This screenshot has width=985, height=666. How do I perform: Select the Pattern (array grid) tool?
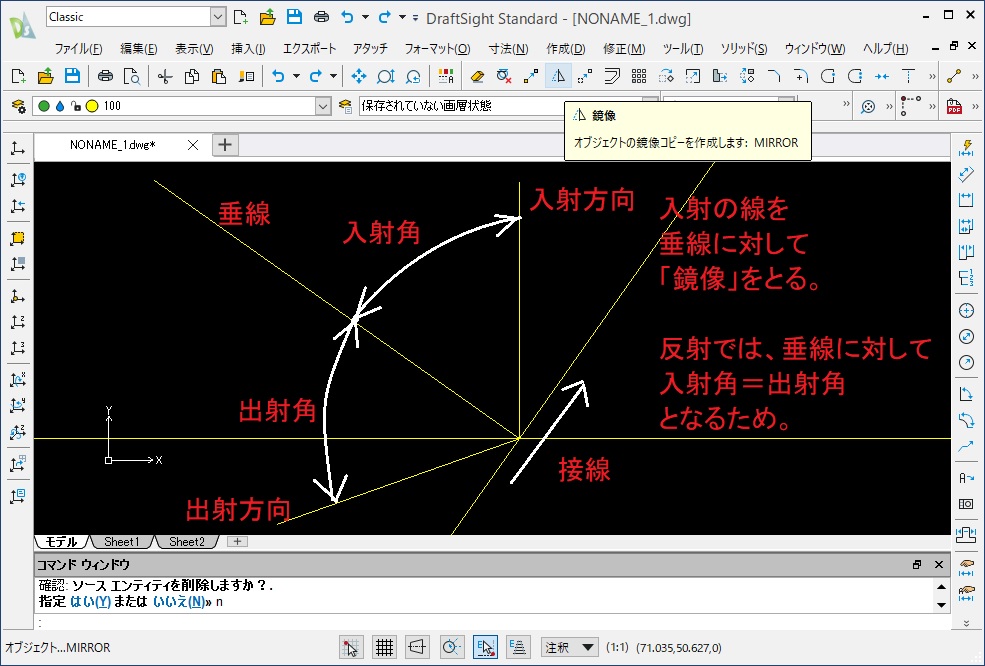coord(639,77)
